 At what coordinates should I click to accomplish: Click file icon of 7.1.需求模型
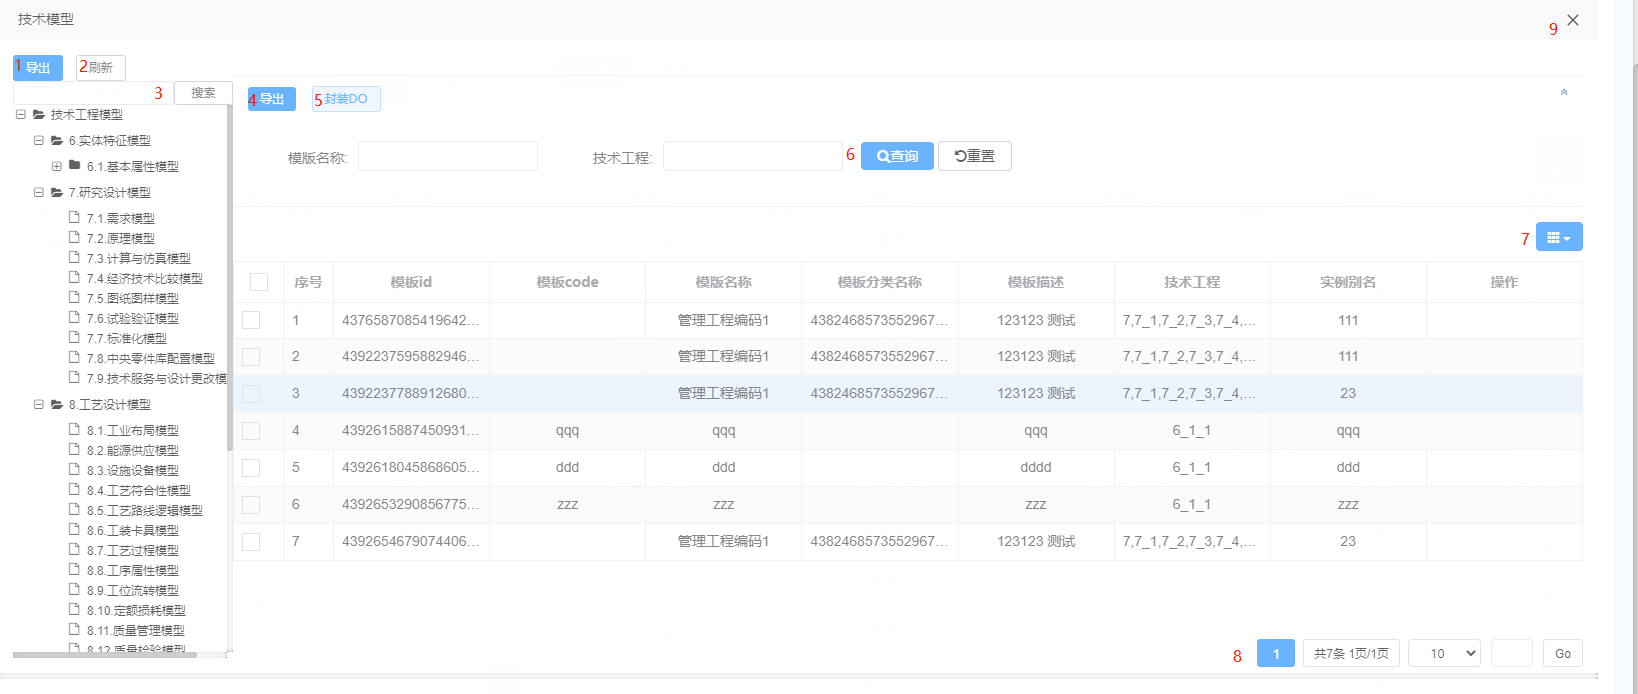(75, 218)
